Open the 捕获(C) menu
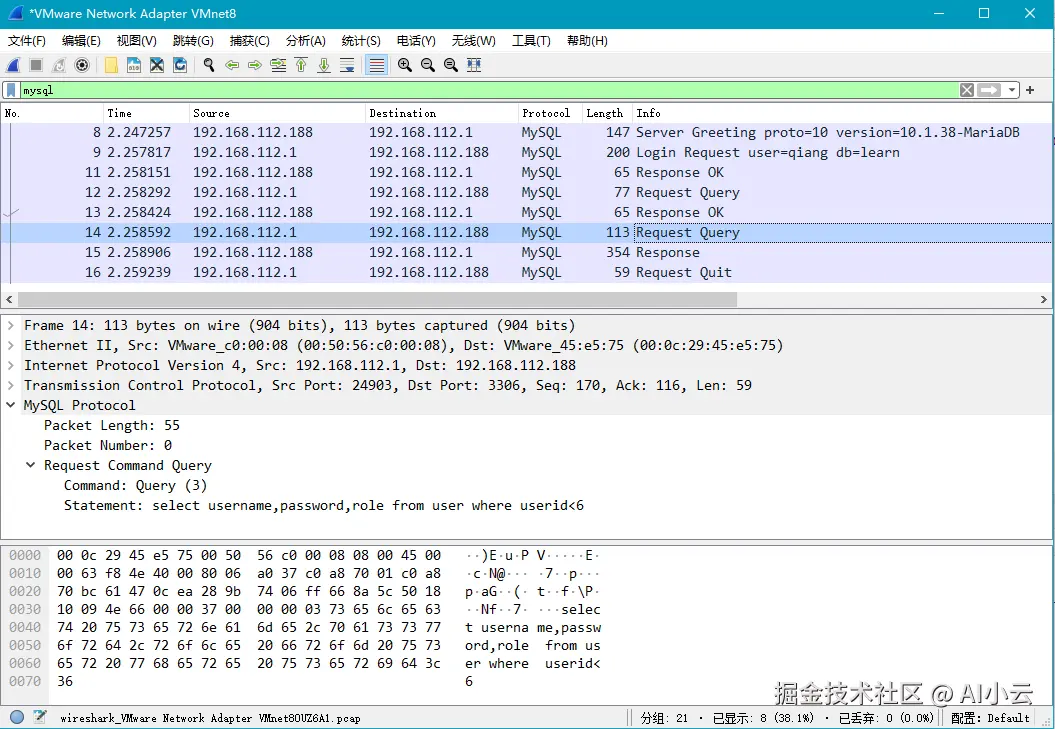 tap(250, 41)
